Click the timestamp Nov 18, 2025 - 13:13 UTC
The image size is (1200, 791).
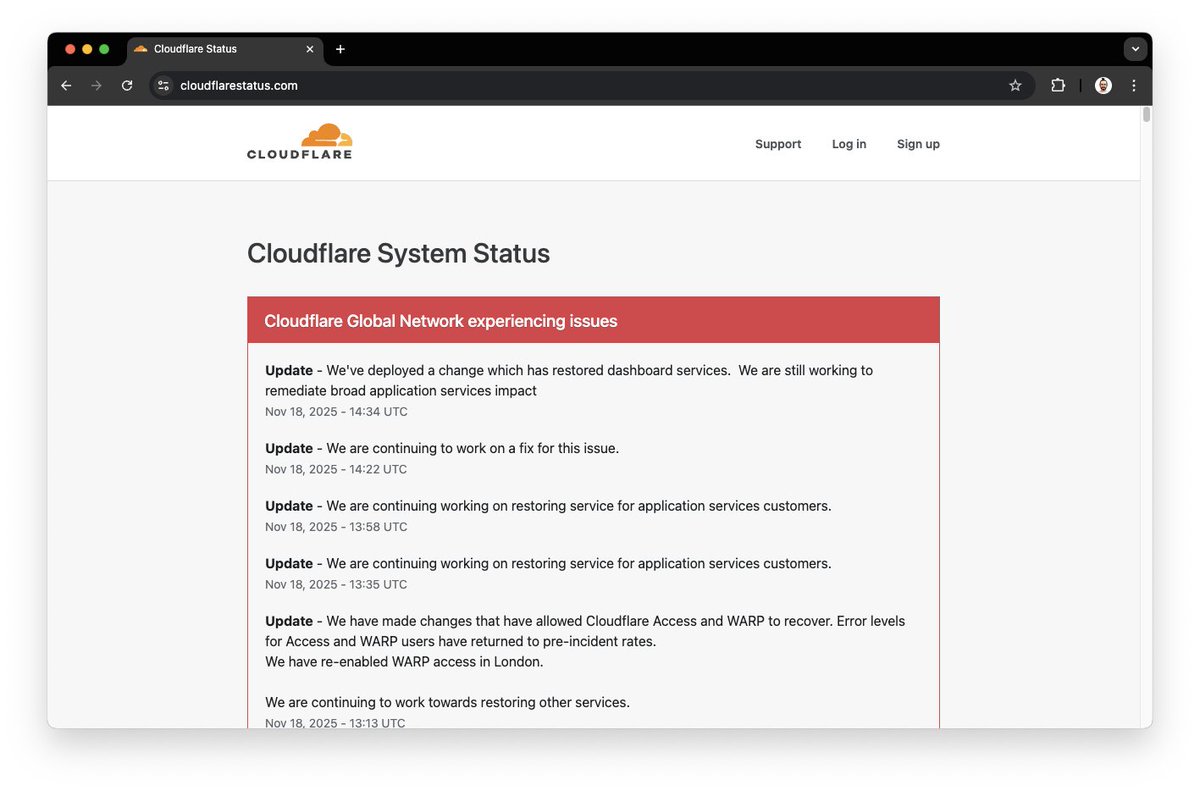335,722
